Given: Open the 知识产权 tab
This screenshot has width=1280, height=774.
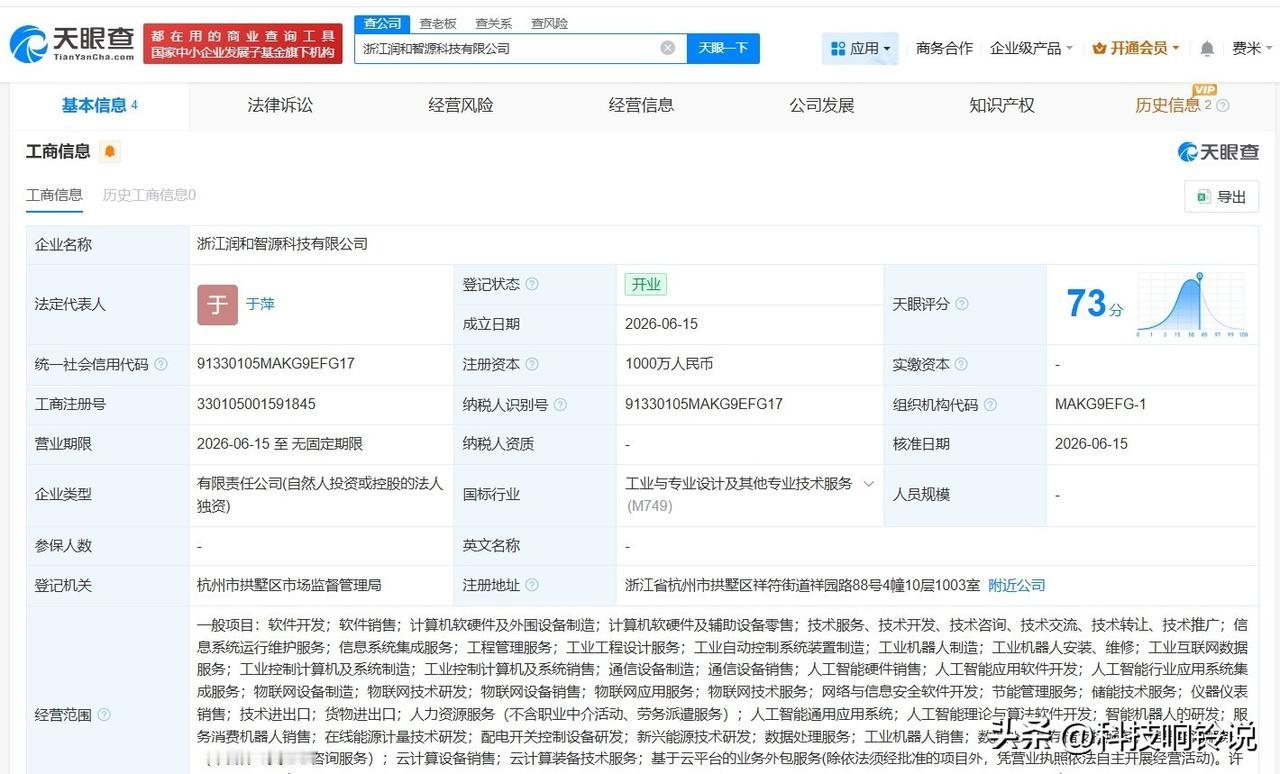Looking at the screenshot, I should 1001,105.
